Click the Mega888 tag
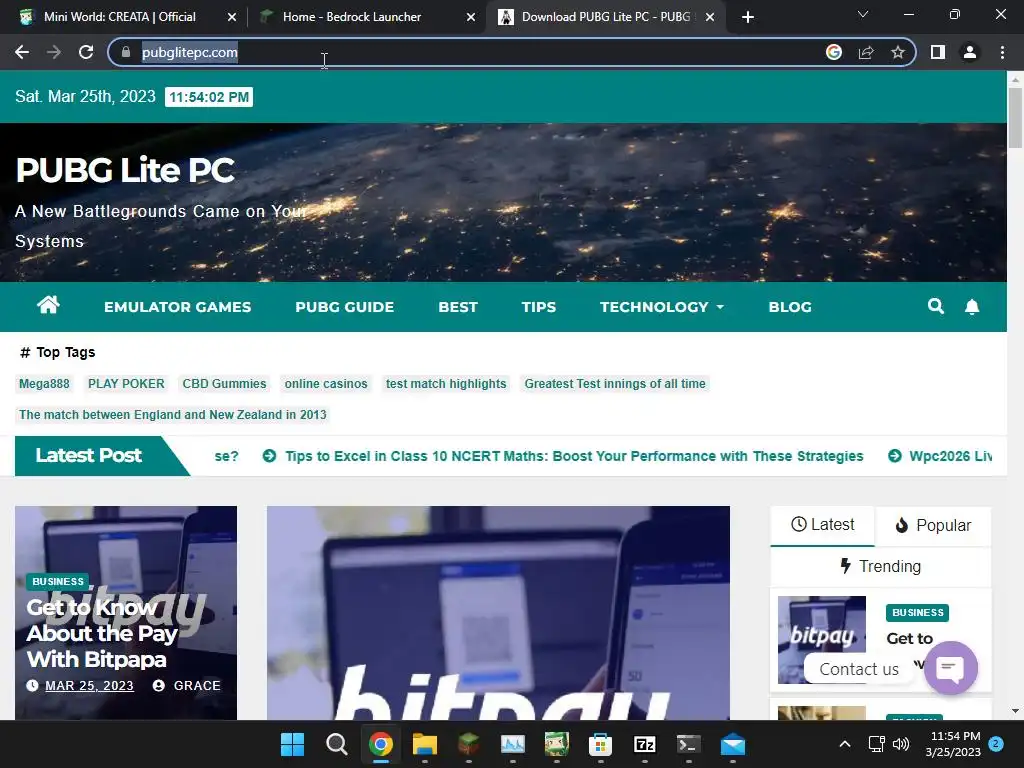 point(44,384)
